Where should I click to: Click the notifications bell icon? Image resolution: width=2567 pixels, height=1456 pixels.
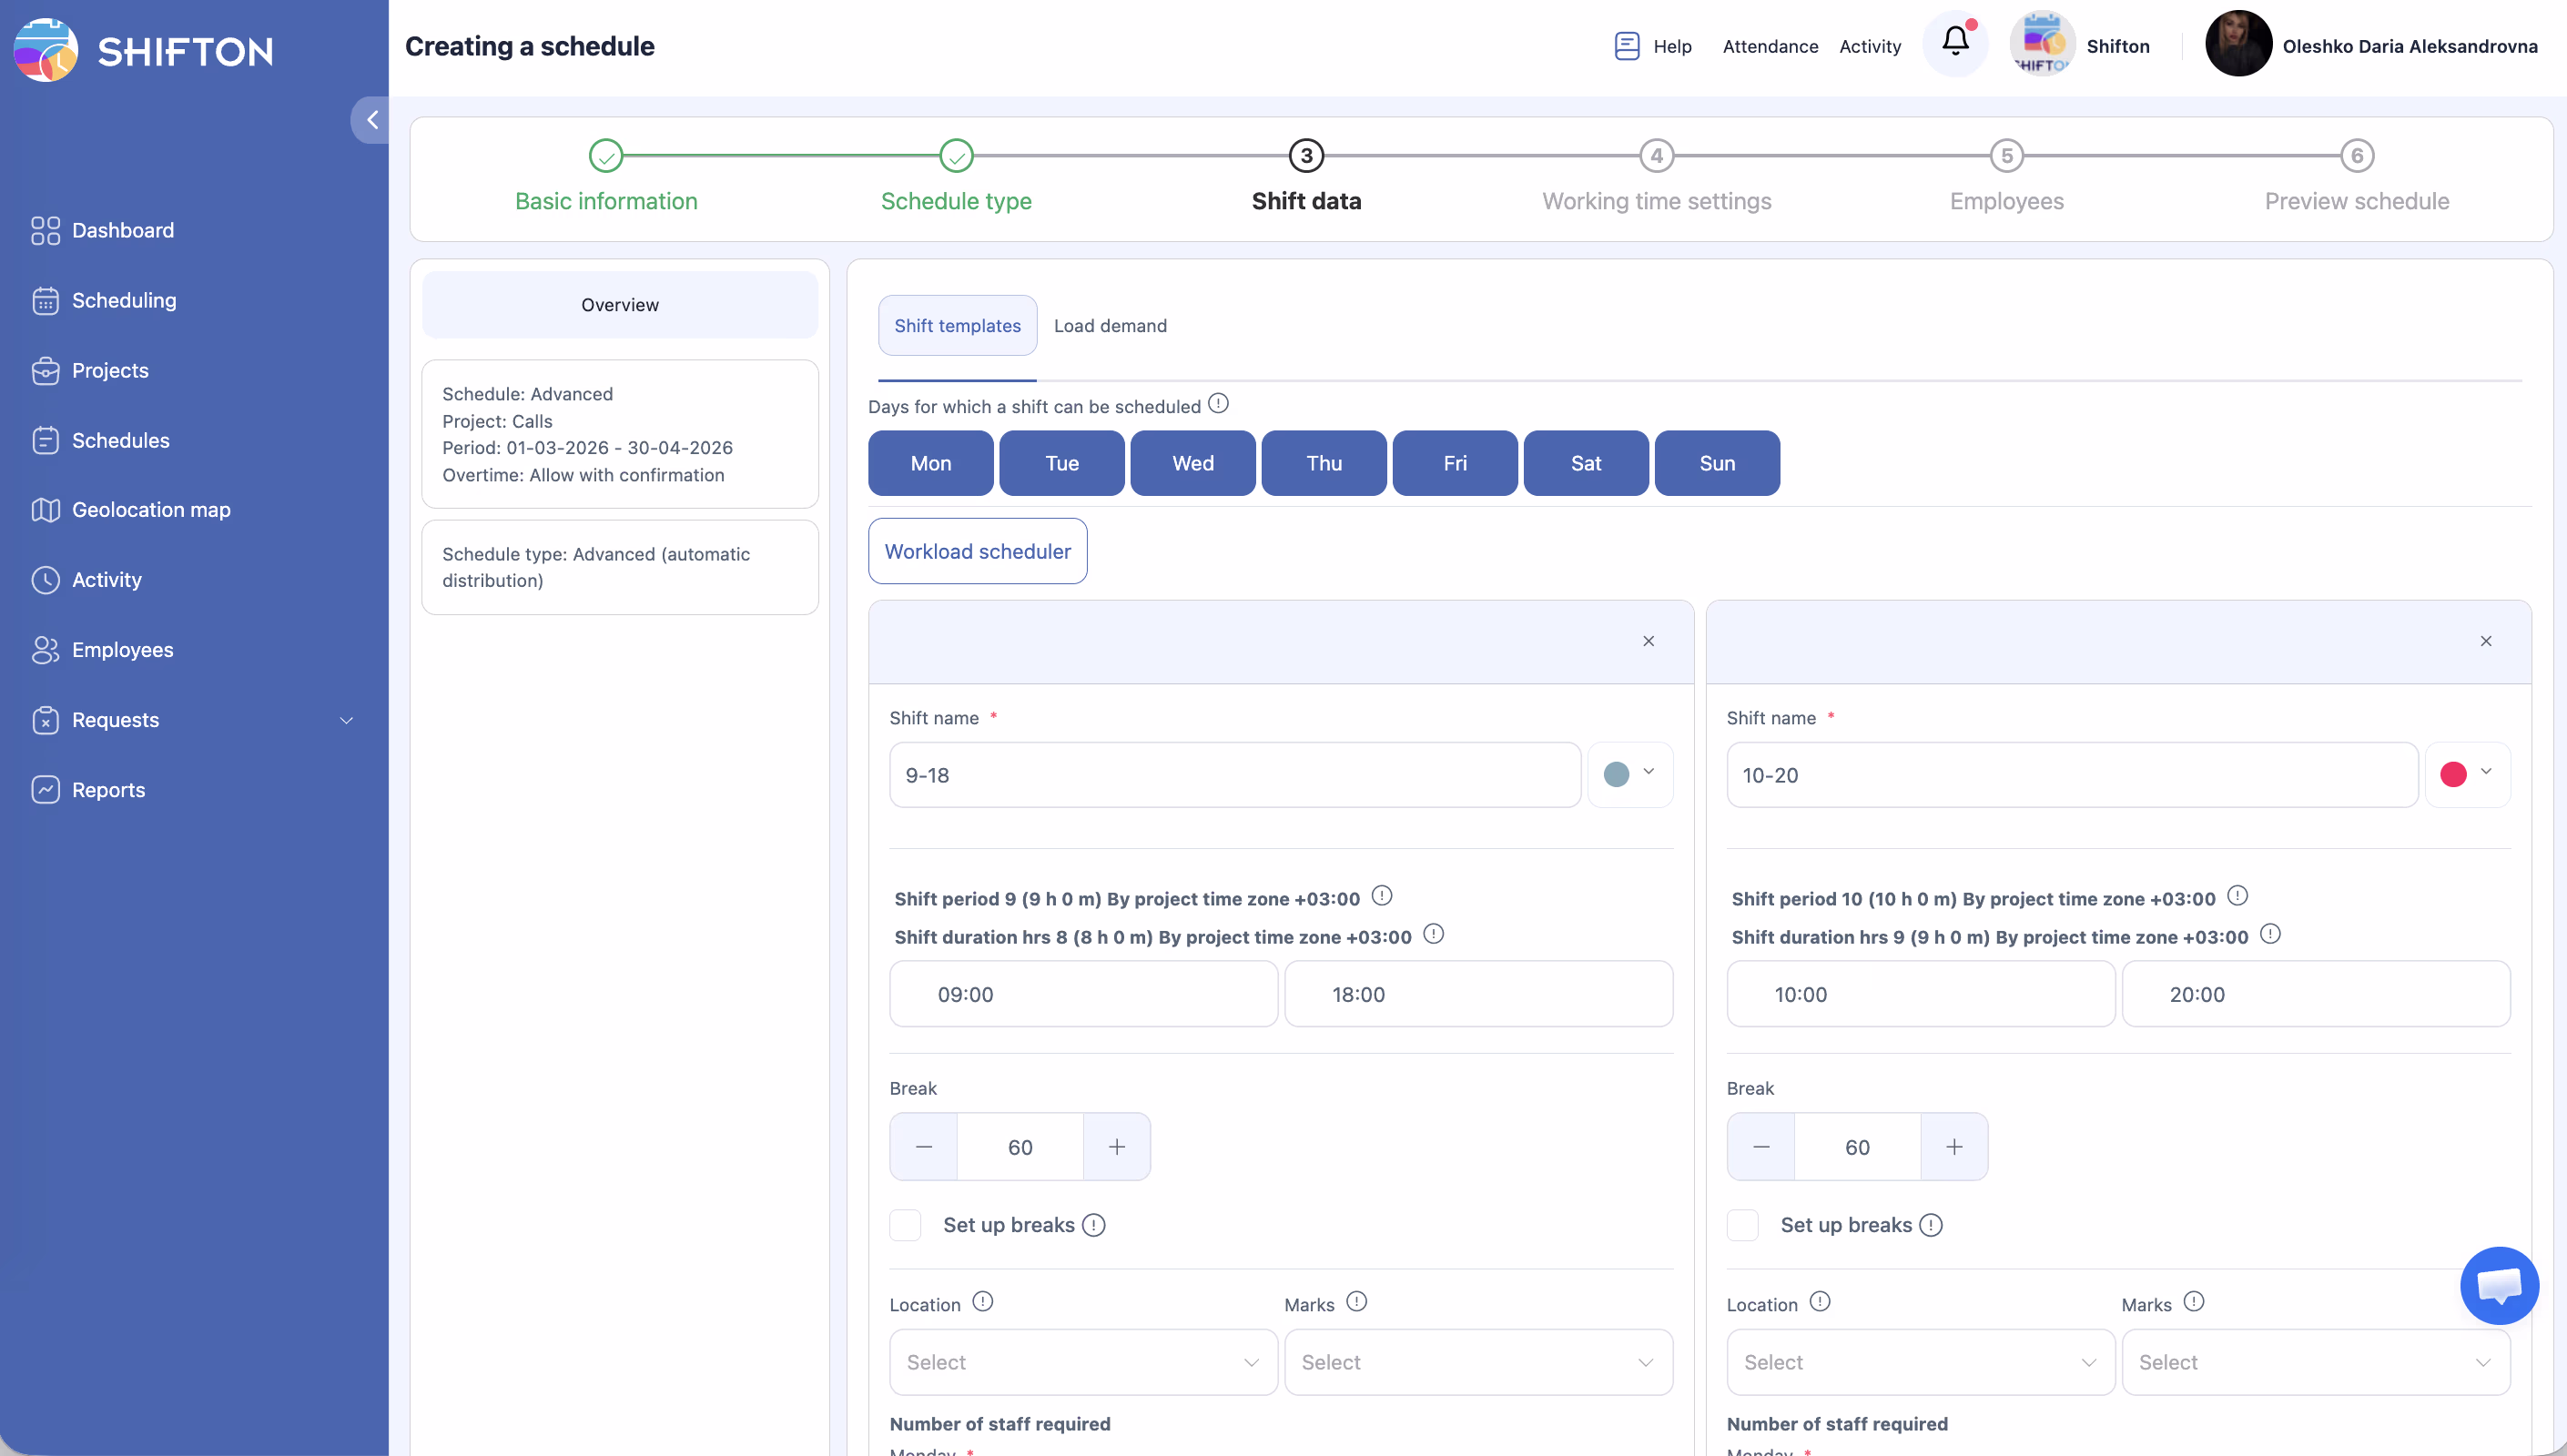pyautogui.click(x=1955, y=43)
